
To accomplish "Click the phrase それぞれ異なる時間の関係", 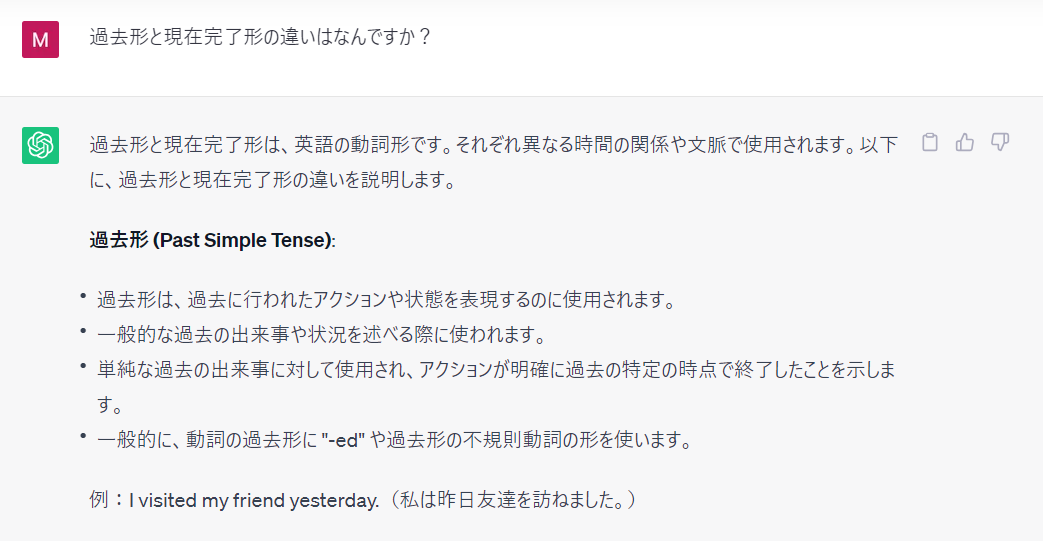I will 562,145.
